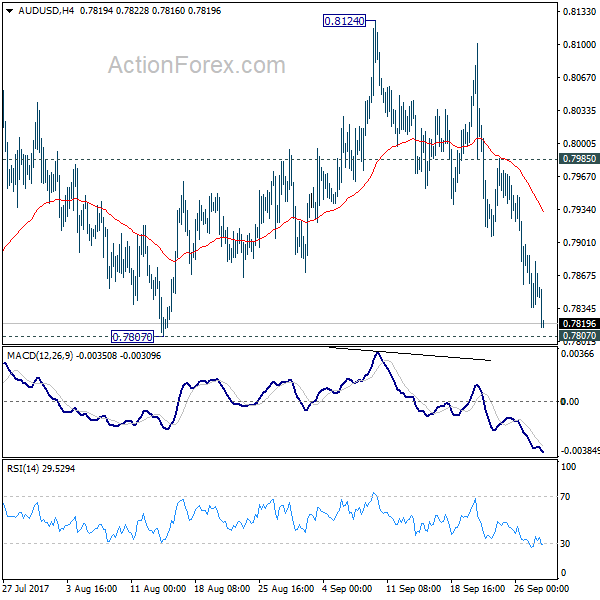This screenshot has height=600, width=600.
Task: Click the 27 Jul 2017 date label
Action: 26,588
